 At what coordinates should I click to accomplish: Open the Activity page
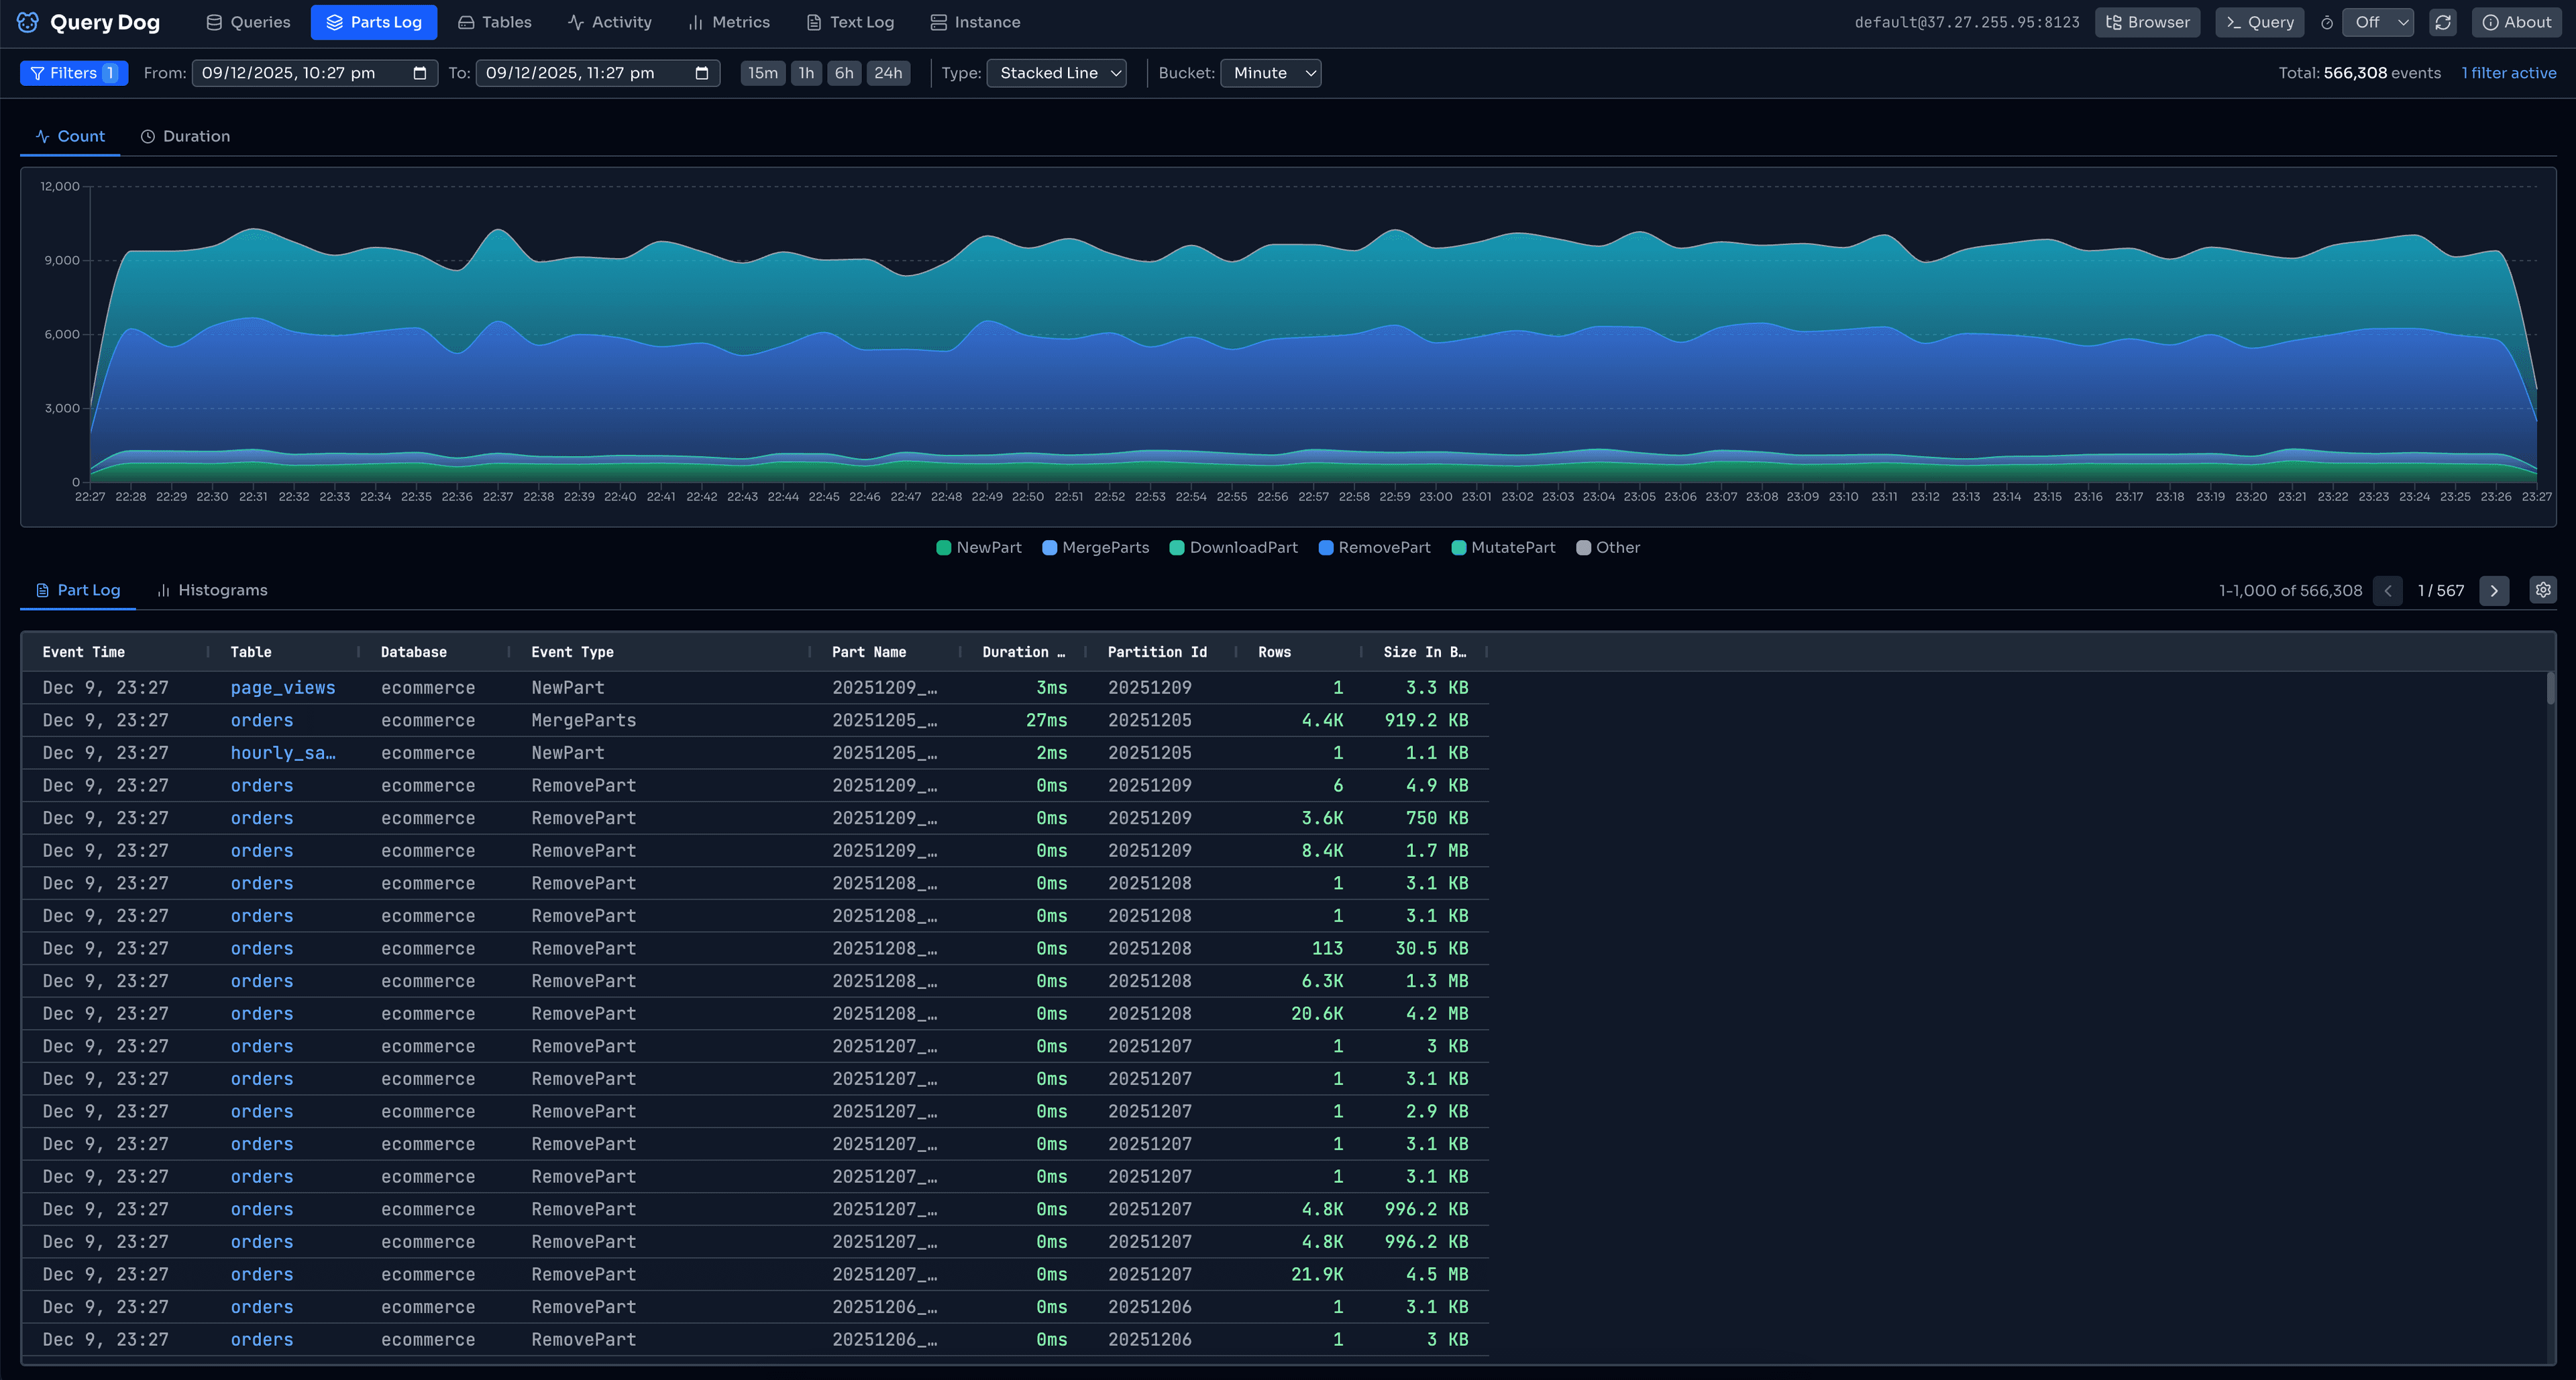(610, 22)
